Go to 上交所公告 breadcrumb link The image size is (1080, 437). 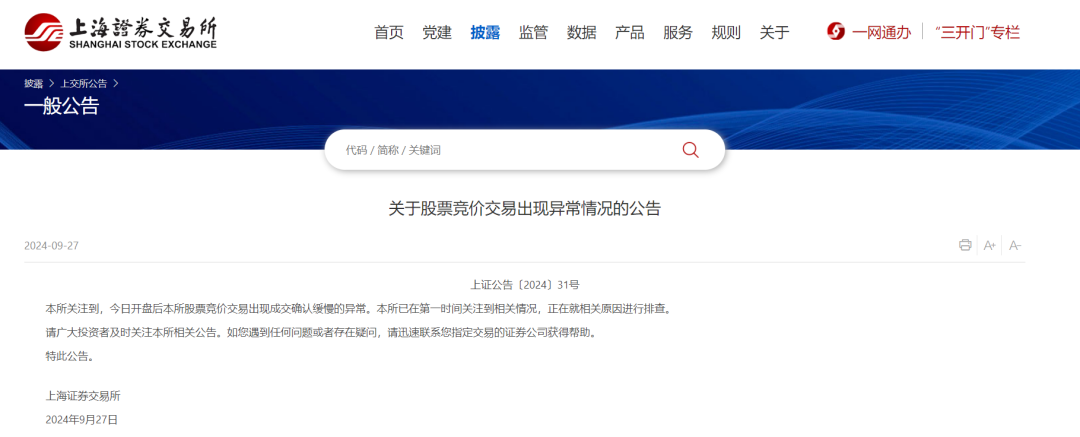(x=84, y=83)
